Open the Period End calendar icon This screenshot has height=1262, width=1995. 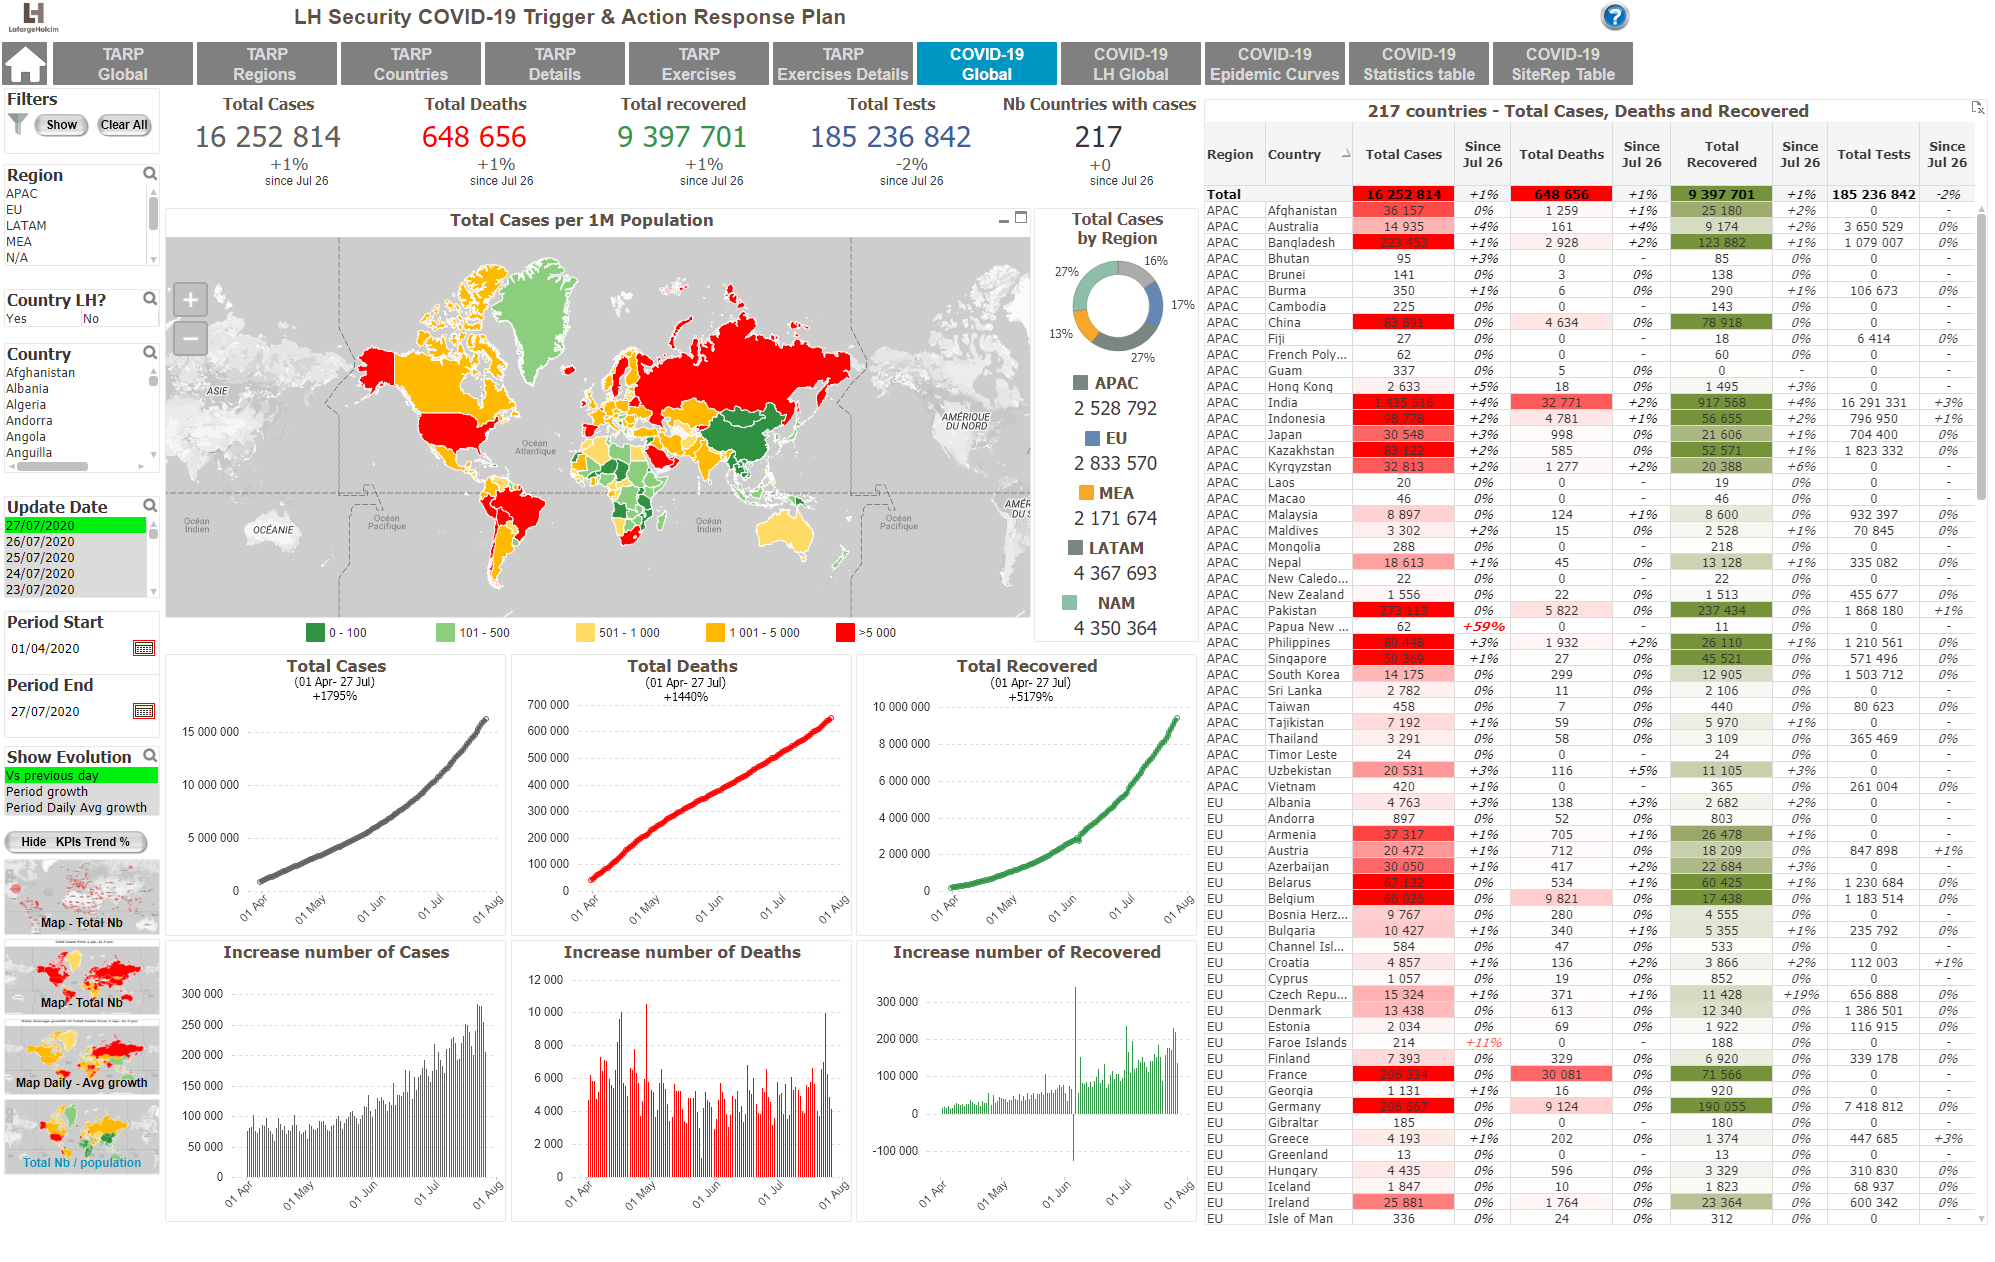pyautogui.click(x=144, y=711)
